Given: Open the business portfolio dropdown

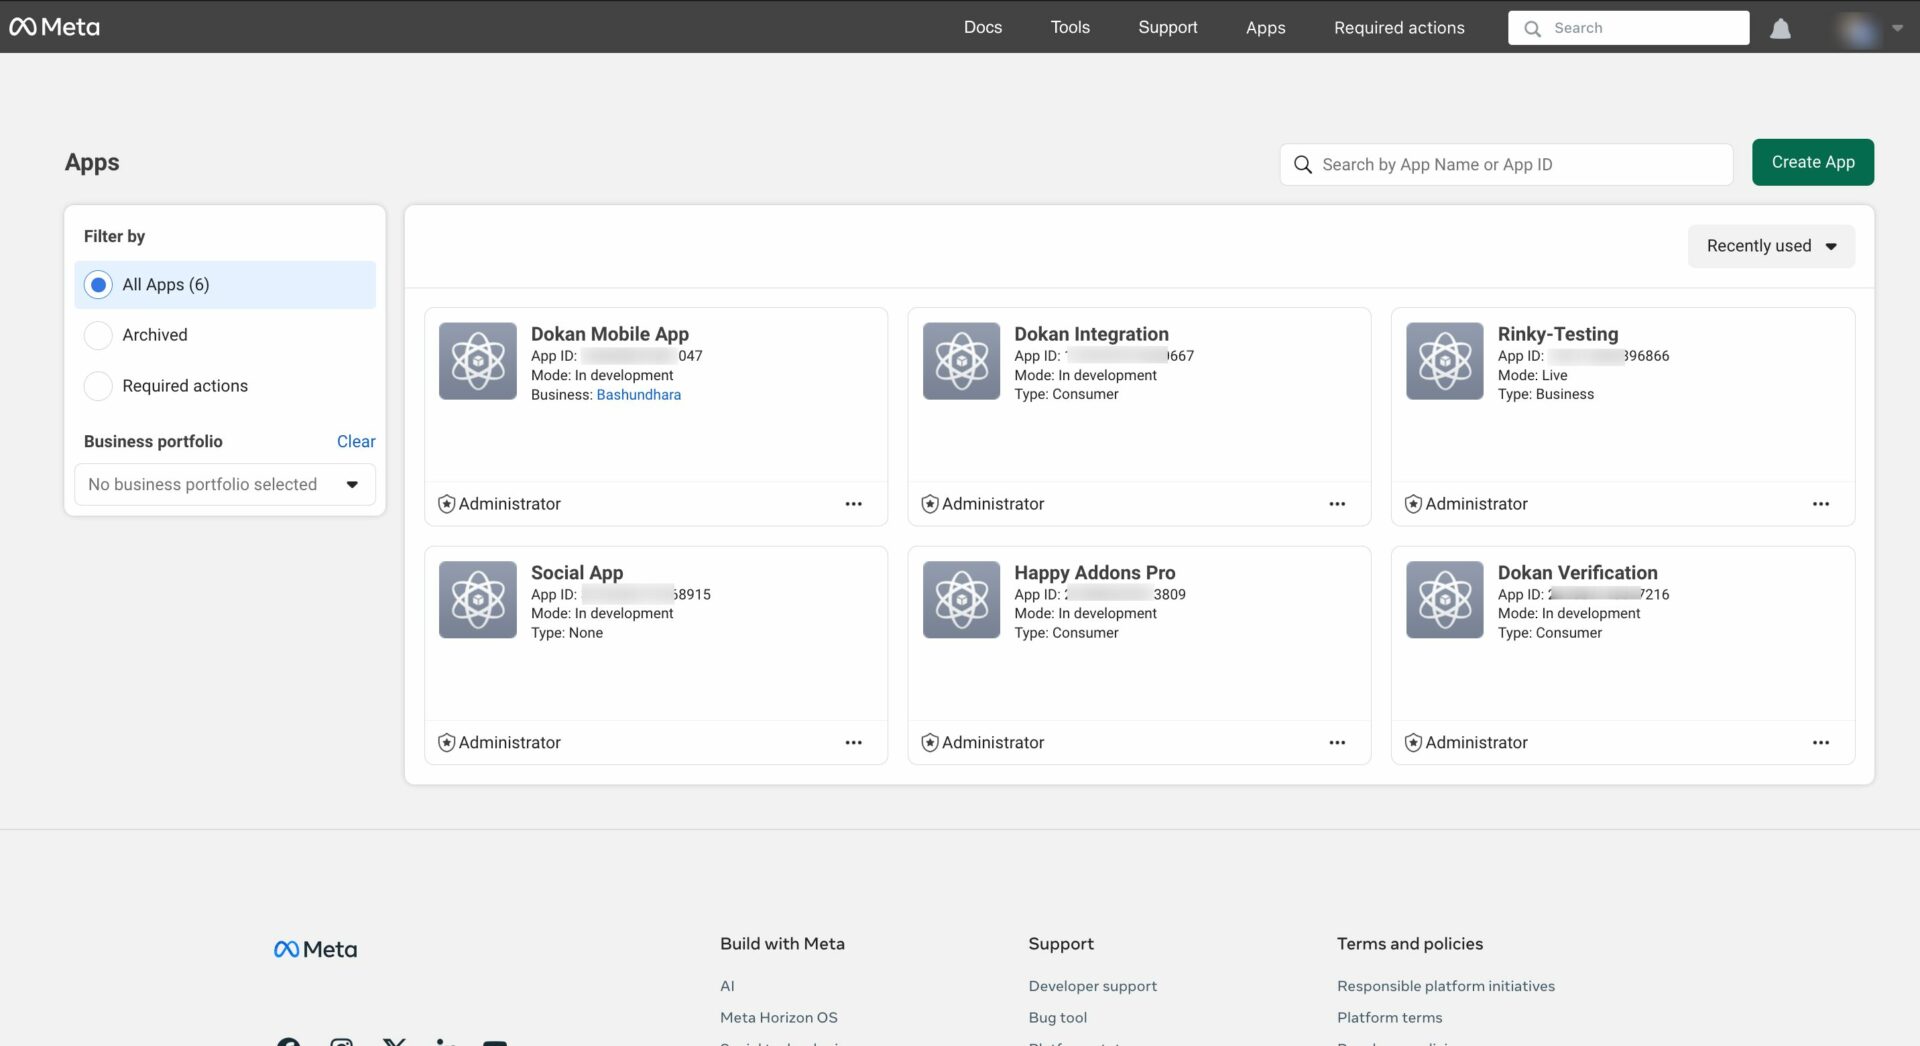Looking at the screenshot, I should click(225, 484).
